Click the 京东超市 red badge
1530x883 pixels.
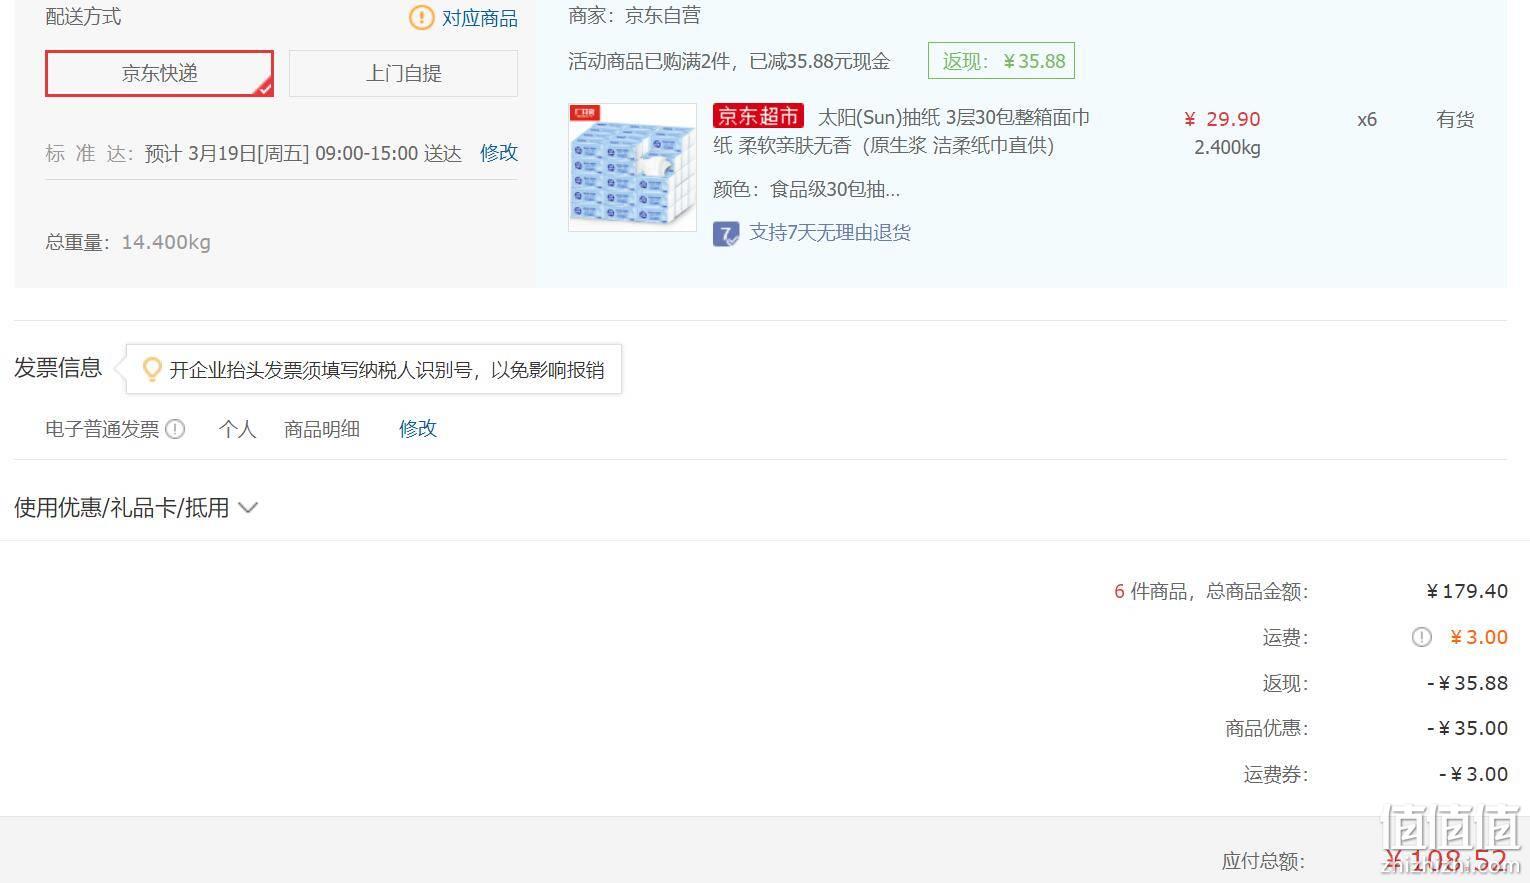[759, 116]
